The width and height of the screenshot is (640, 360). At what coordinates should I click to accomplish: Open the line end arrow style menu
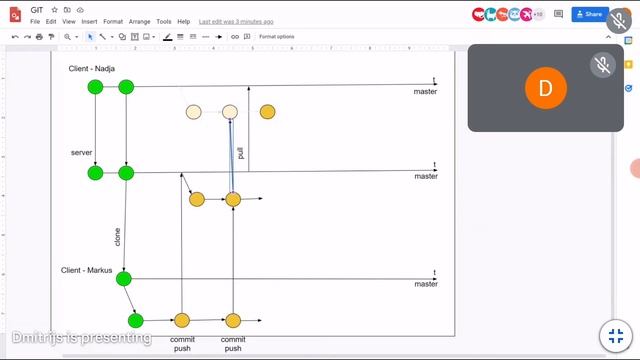click(218, 37)
